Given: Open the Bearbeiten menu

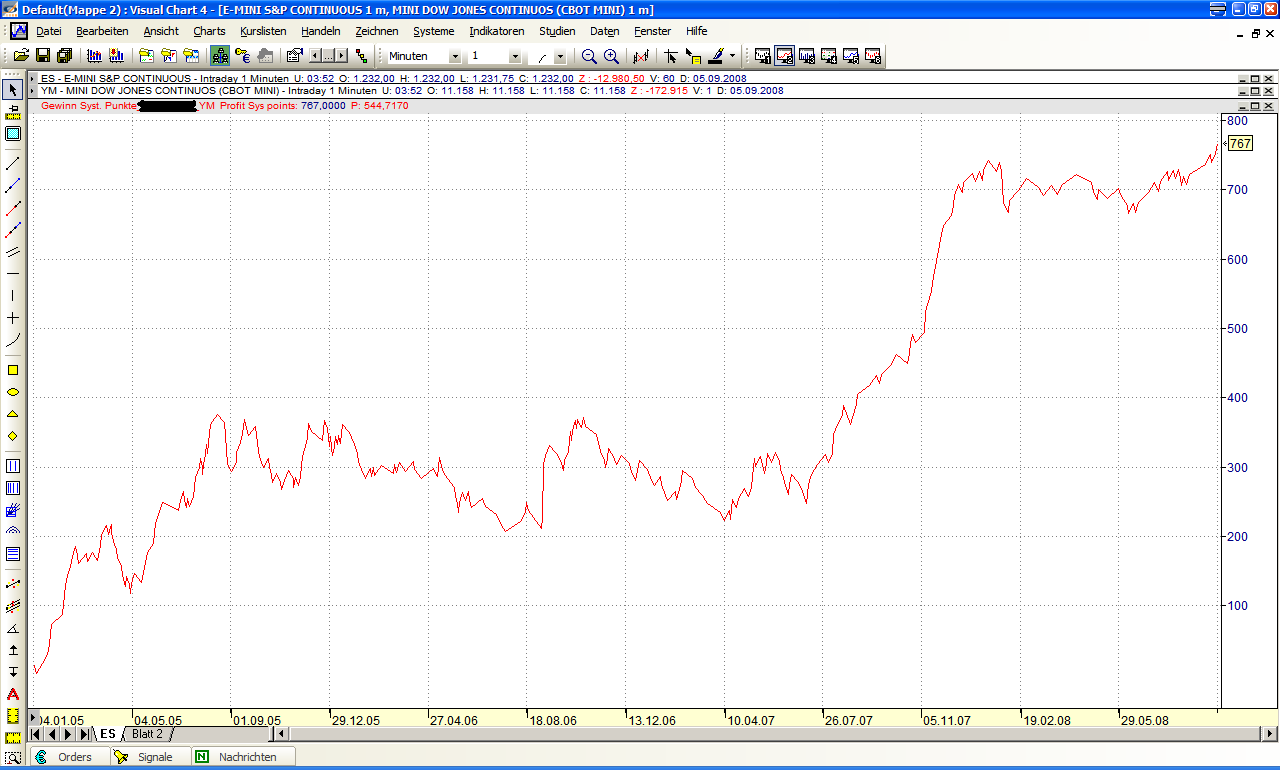Looking at the screenshot, I should [102, 31].
